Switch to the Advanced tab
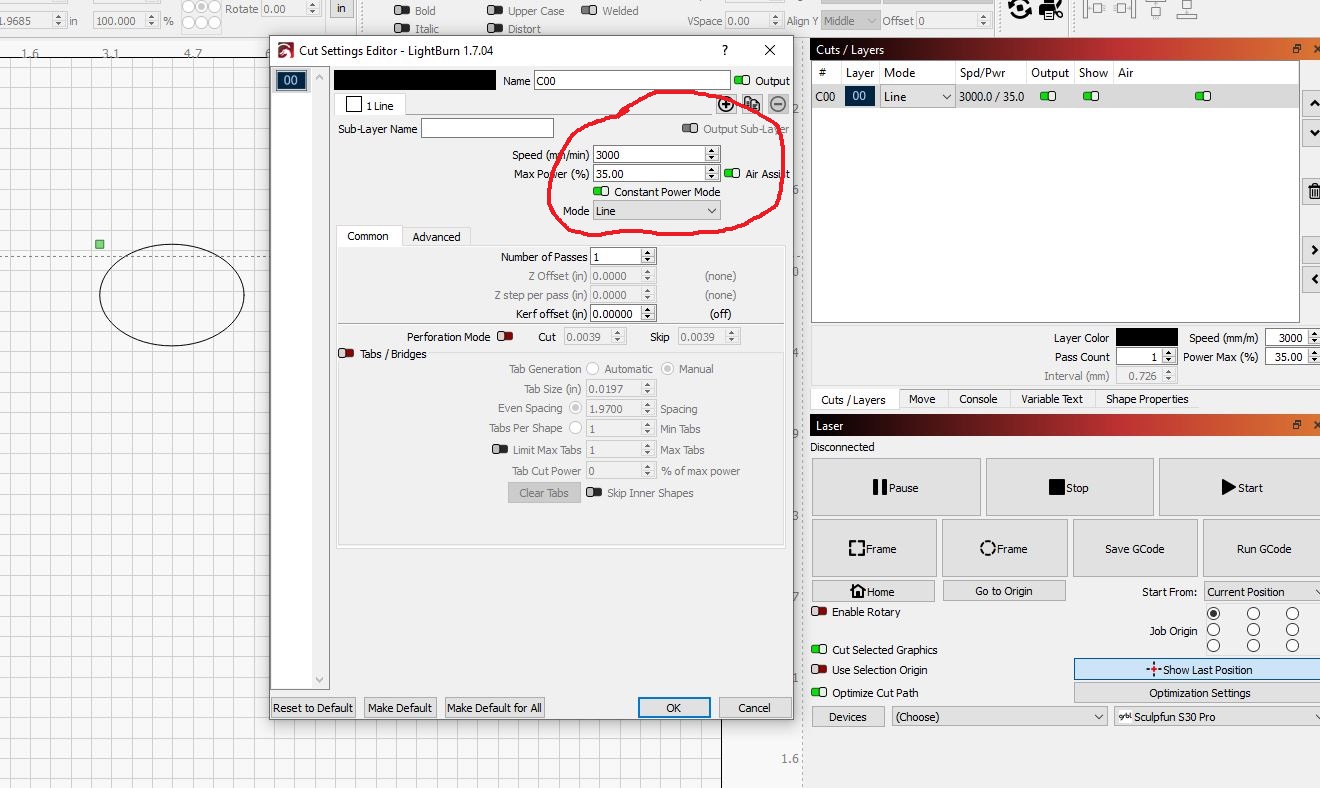 [x=436, y=236]
